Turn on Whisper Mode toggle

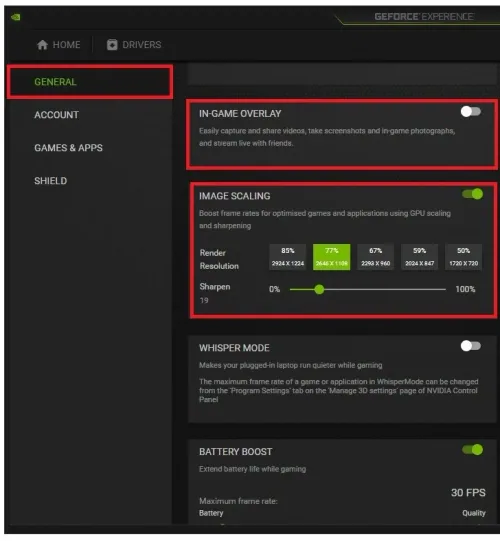(x=471, y=346)
